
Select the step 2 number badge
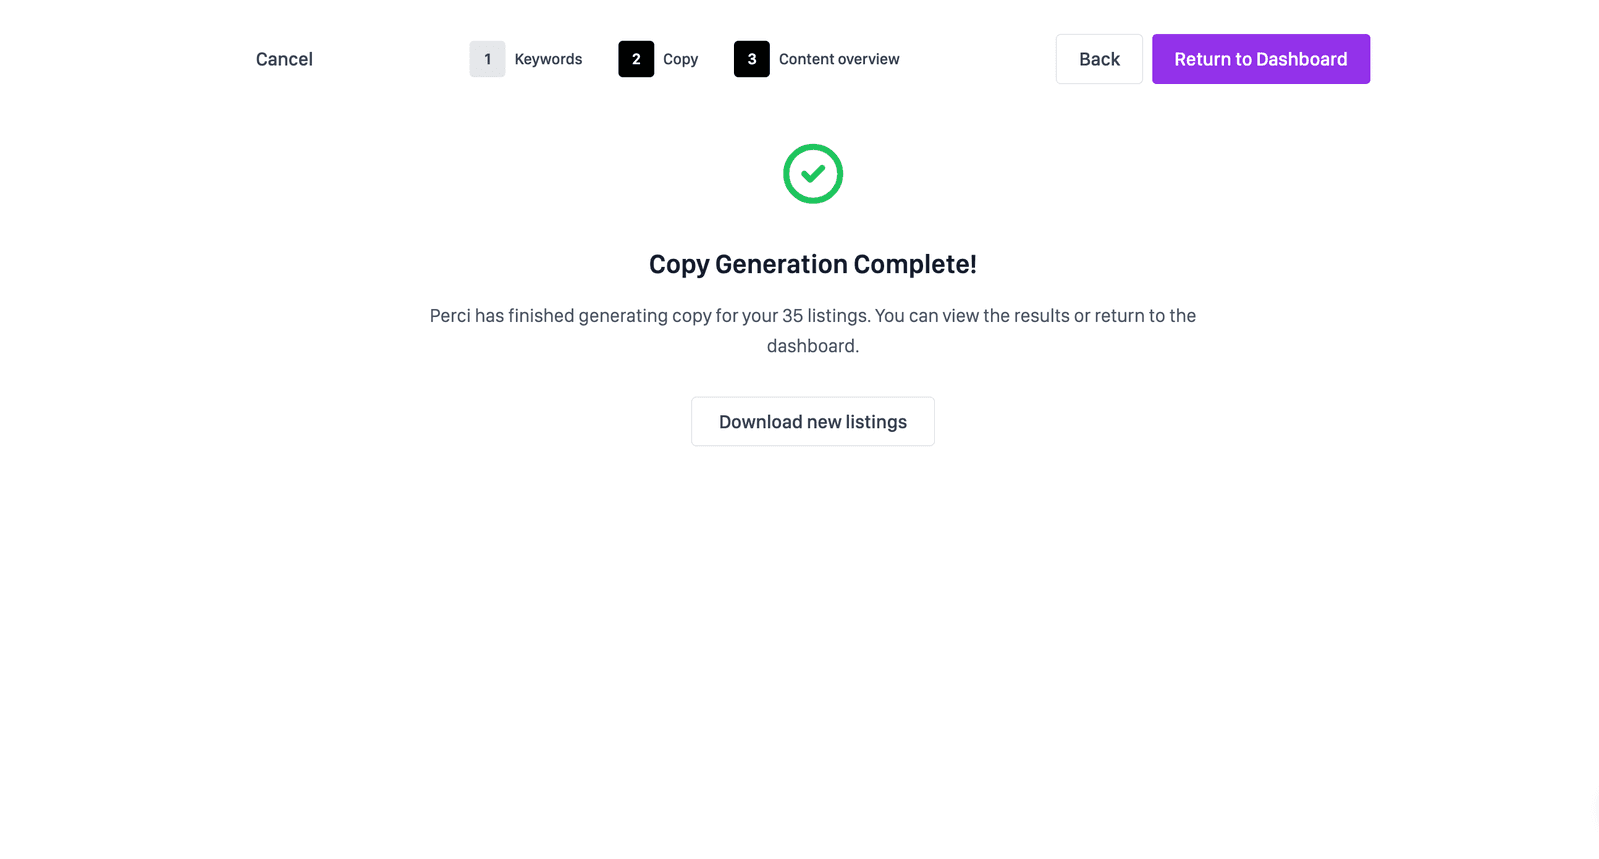pos(636,59)
